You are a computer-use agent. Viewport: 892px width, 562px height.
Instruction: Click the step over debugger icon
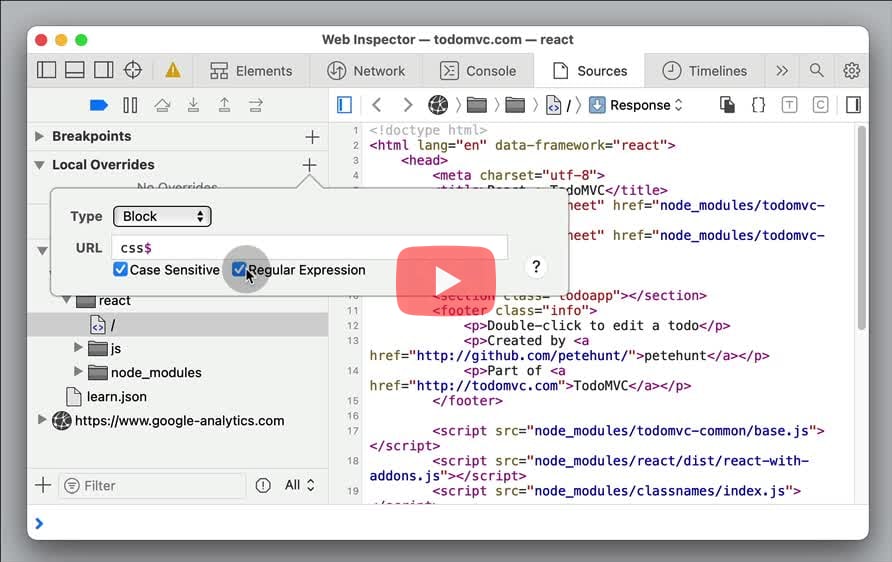(x=162, y=105)
